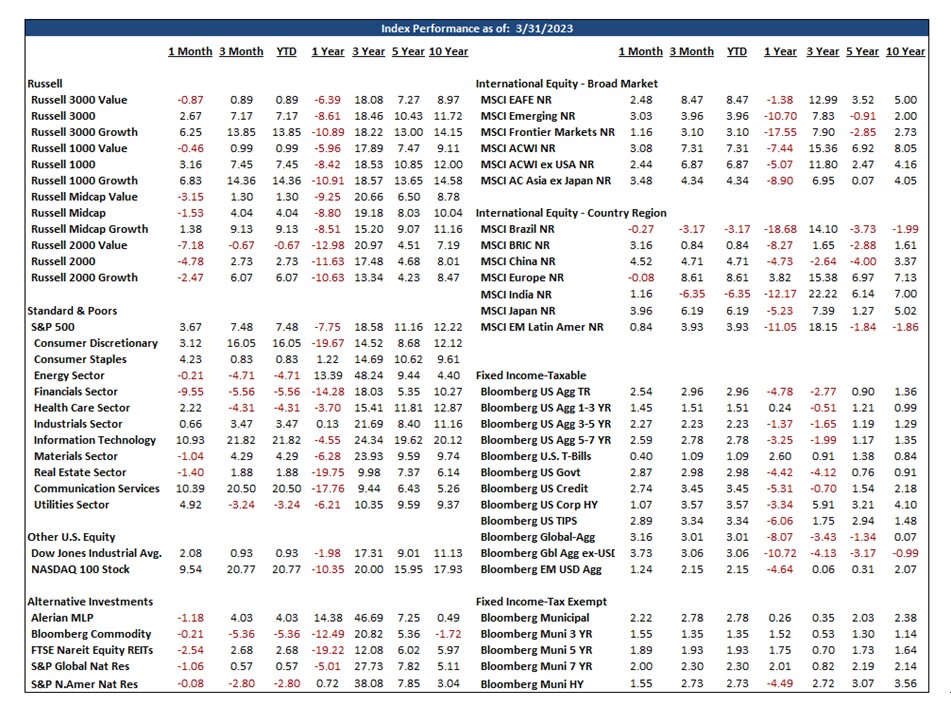Click the 'Russell Midcap Value' row label
This screenshot has height=709, width=951.
pyautogui.click(x=84, y=197)
